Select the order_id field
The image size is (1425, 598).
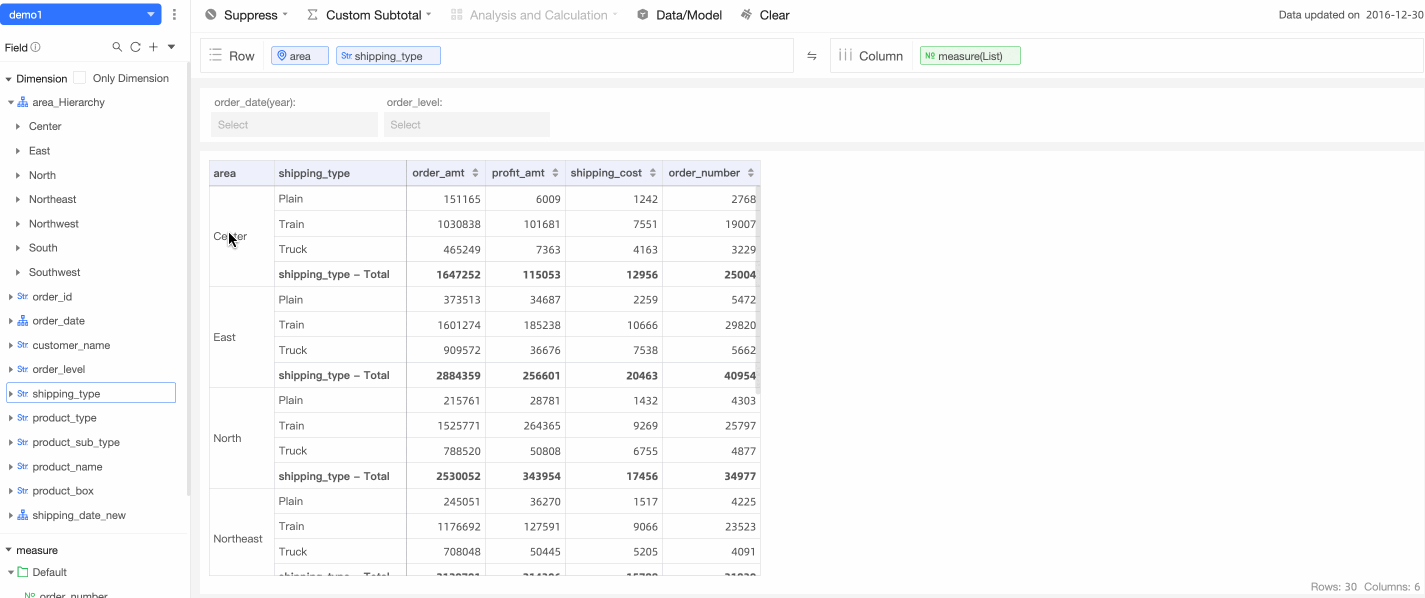pos(52,297)
